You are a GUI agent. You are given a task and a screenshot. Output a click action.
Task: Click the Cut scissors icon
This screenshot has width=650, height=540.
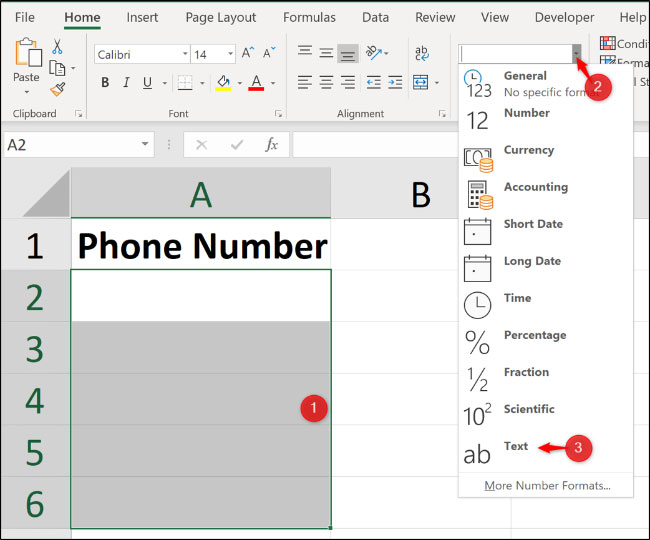57,46
